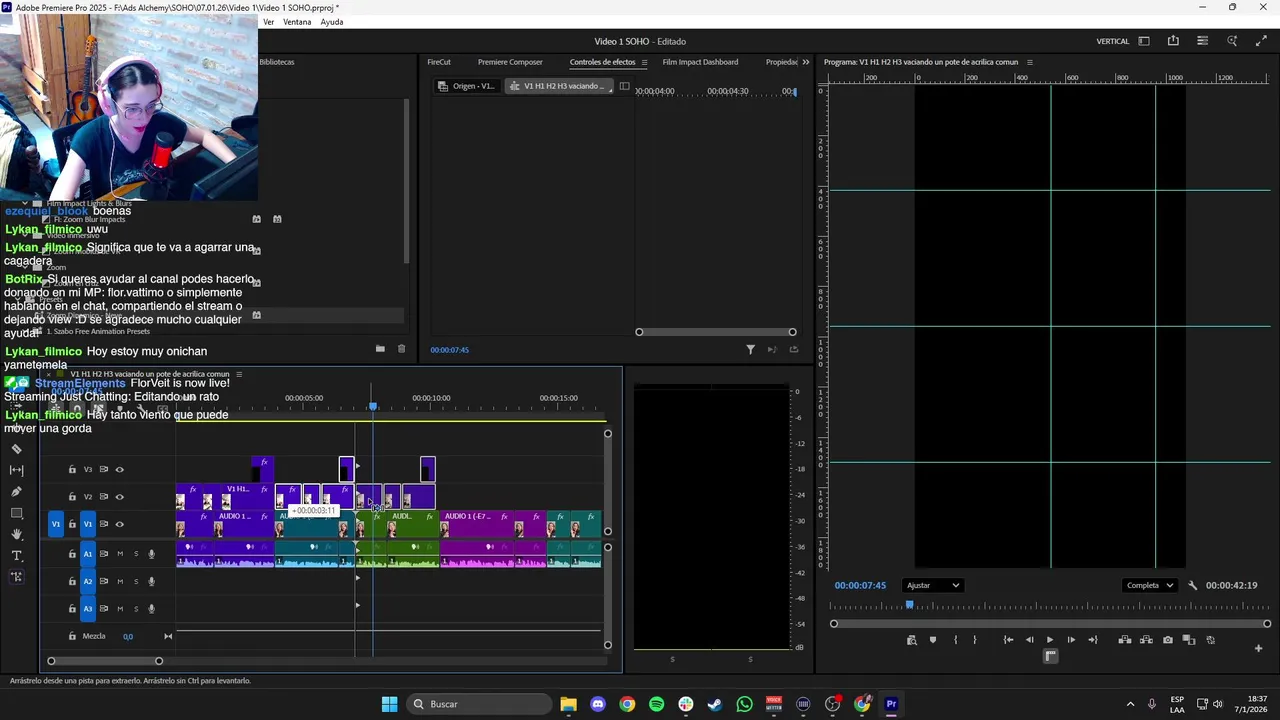
Task: Open the Programa panel menu
Action: (x=1030, y=62)
